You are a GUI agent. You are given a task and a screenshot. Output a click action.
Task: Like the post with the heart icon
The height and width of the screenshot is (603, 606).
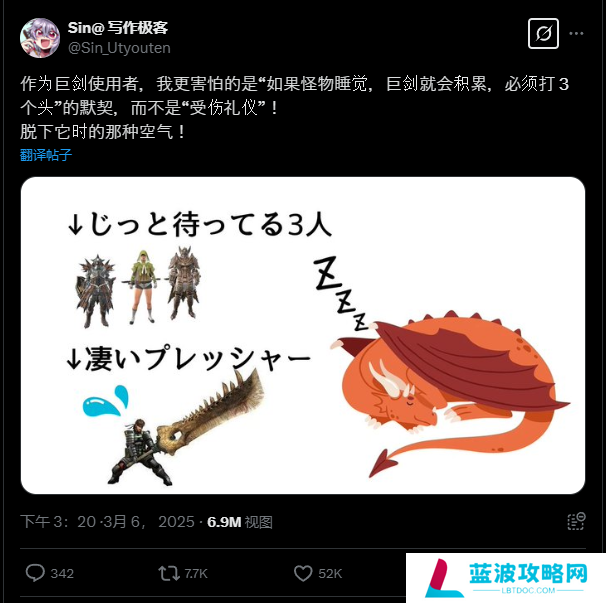click(303, 573)
